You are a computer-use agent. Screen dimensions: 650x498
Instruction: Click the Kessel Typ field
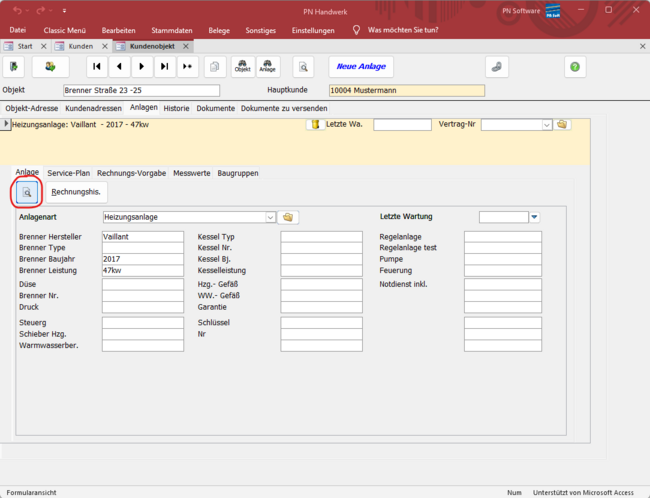click(321, 237)
